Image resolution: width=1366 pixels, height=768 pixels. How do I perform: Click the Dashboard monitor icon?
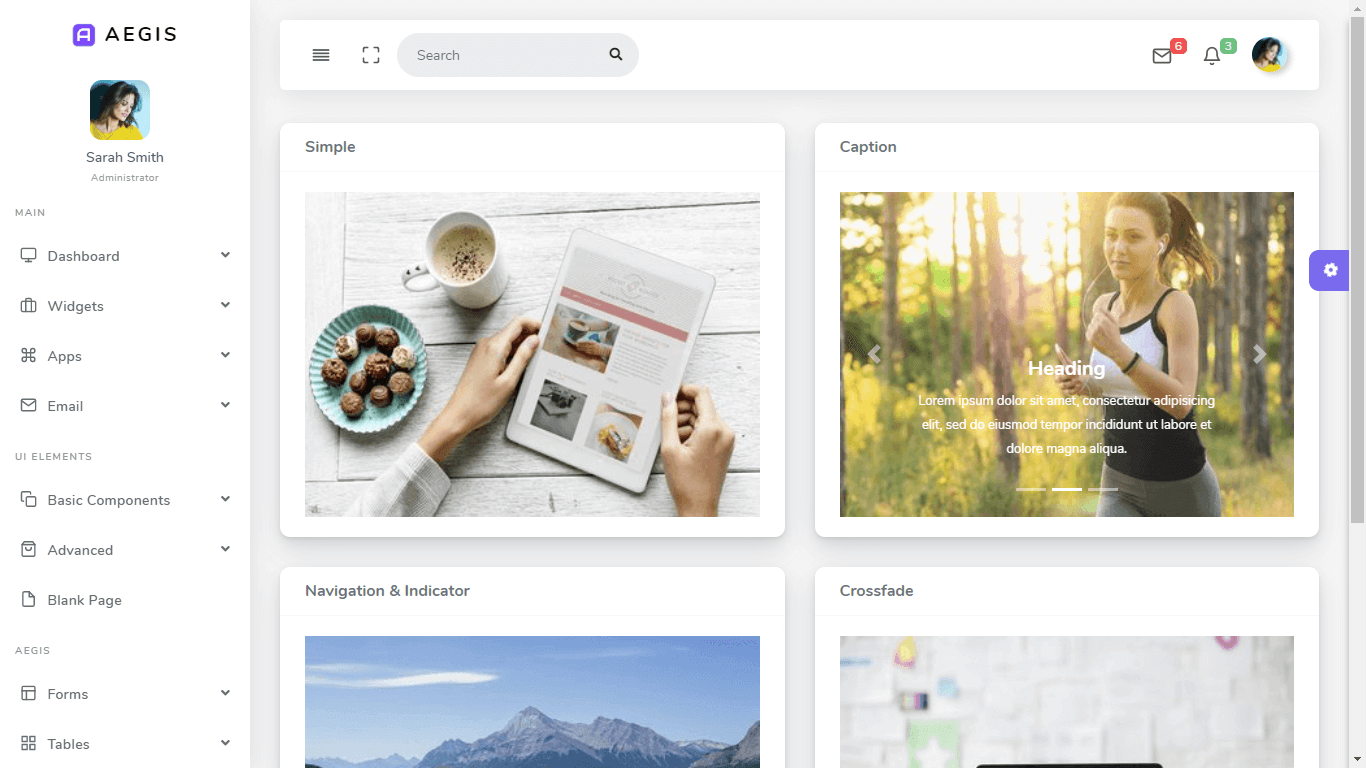[x=28, y=255]
